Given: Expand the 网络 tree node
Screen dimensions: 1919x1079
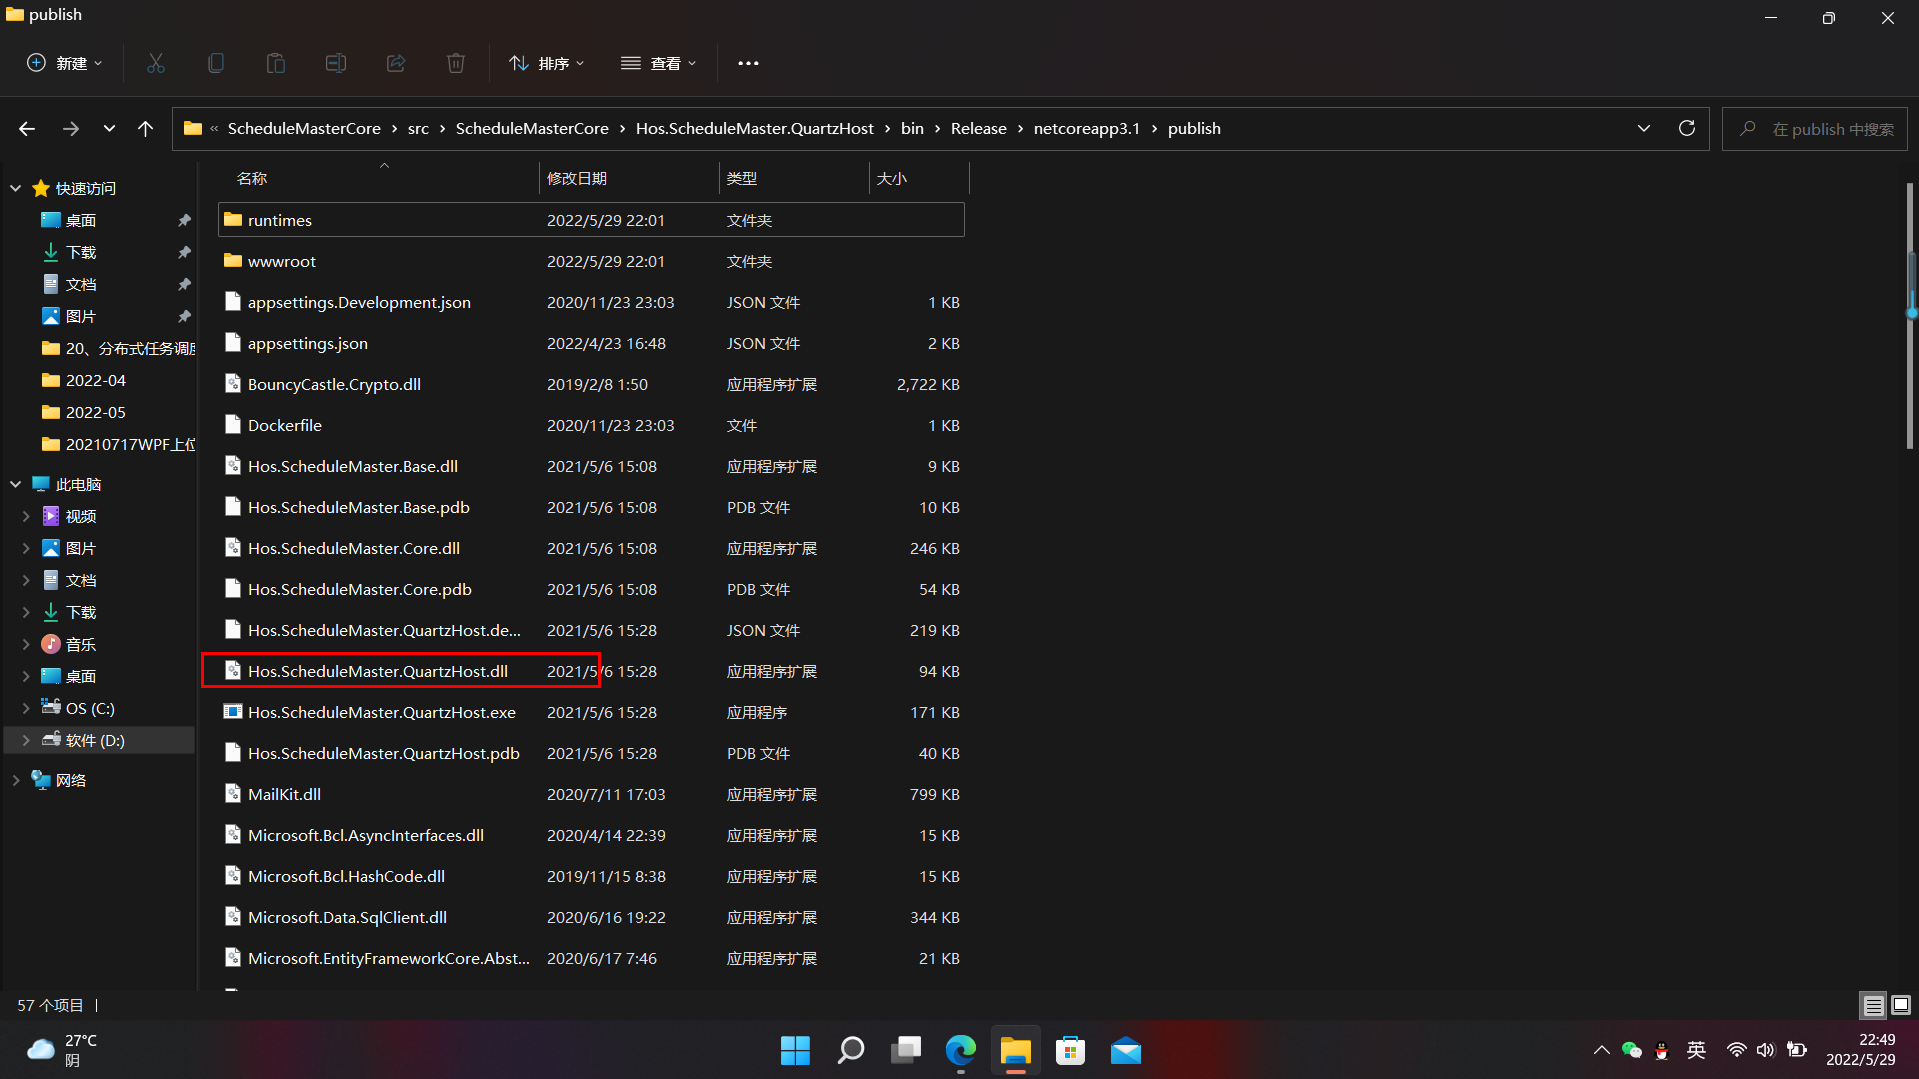Looking at the screenshot, I should pyautogui.click(x=15, y=780).
